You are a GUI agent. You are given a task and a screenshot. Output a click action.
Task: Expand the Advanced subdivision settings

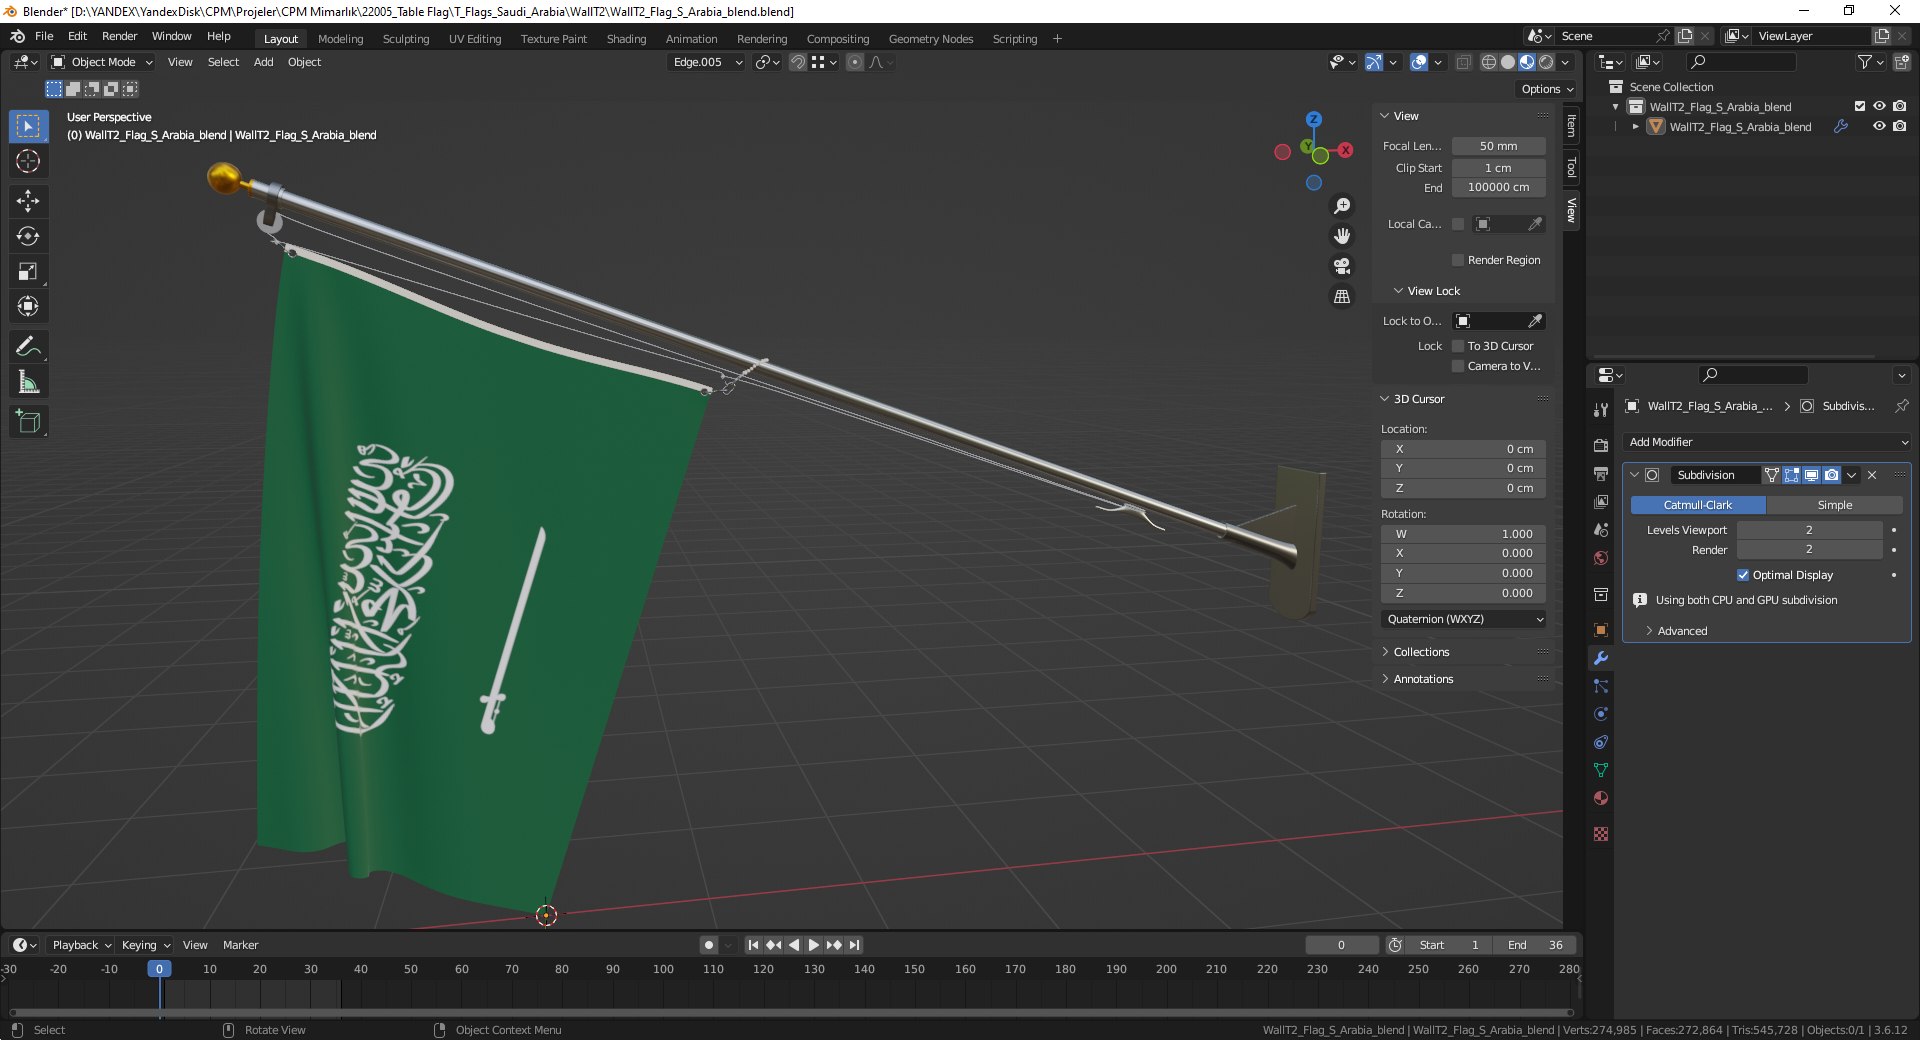tap(1682, 631)
